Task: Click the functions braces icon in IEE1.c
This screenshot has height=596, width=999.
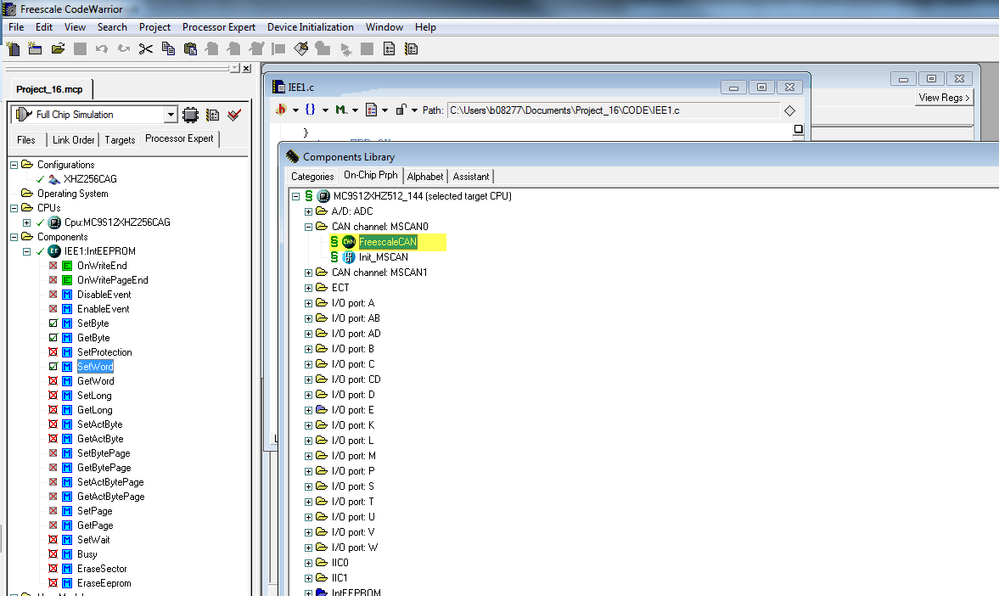Action: 310,110
